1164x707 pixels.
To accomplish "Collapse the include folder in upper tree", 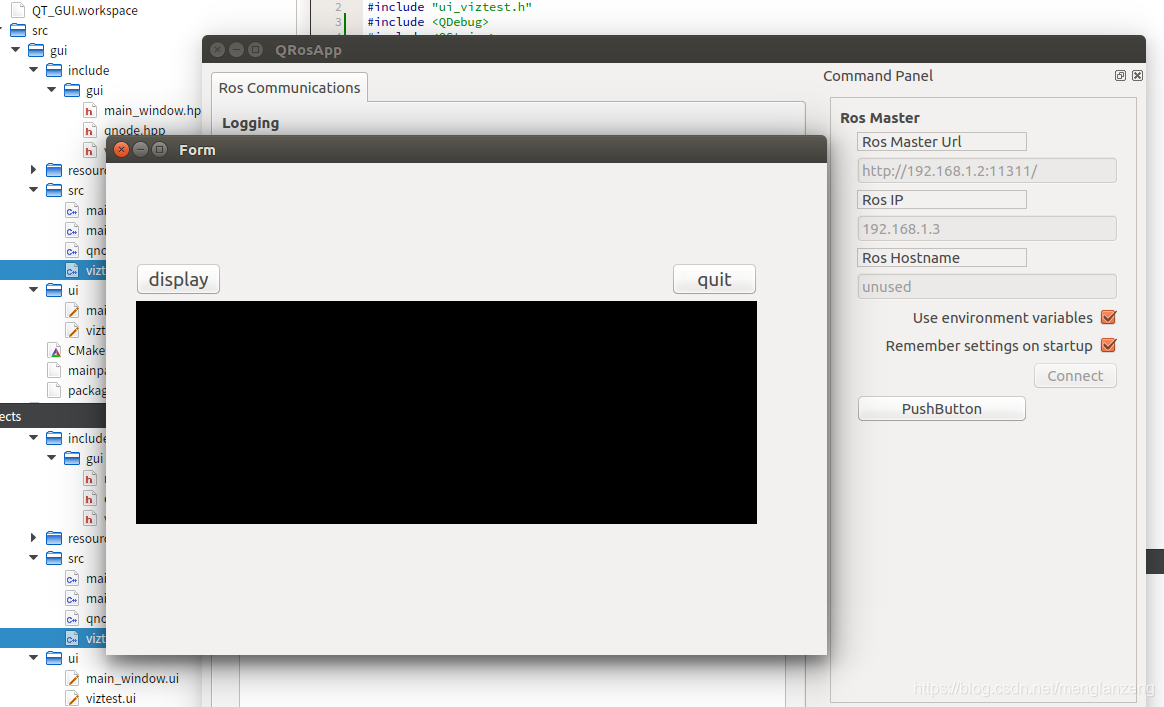I will pos(33,70).
